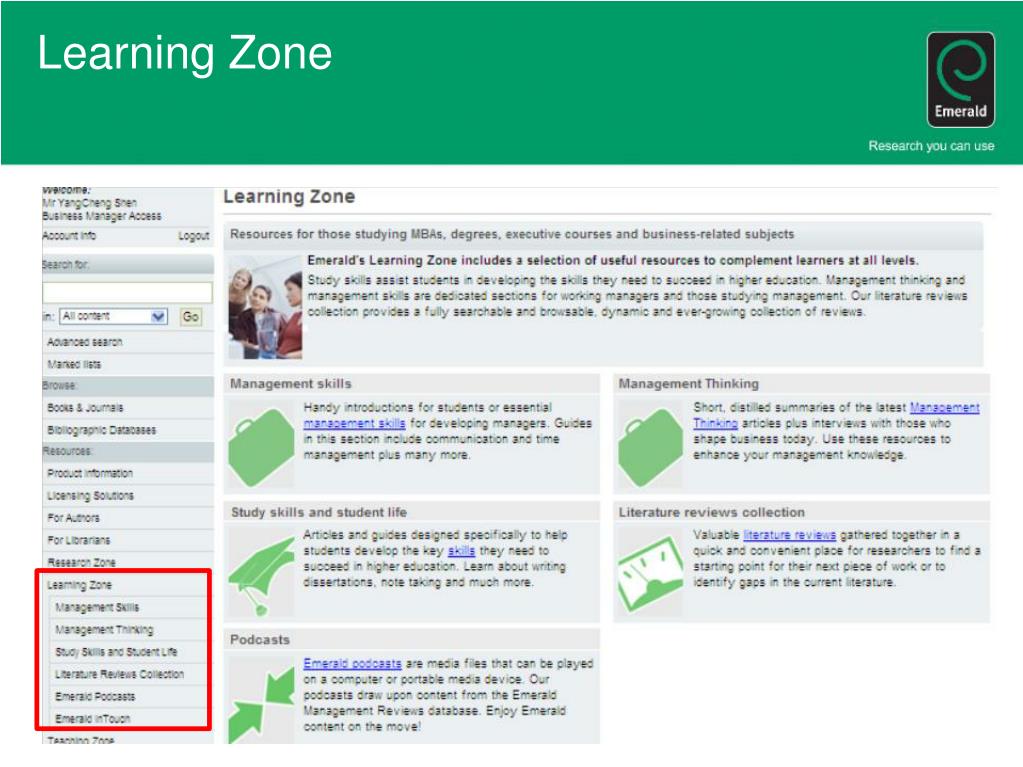Focus the Search for text field

(127, 292)
